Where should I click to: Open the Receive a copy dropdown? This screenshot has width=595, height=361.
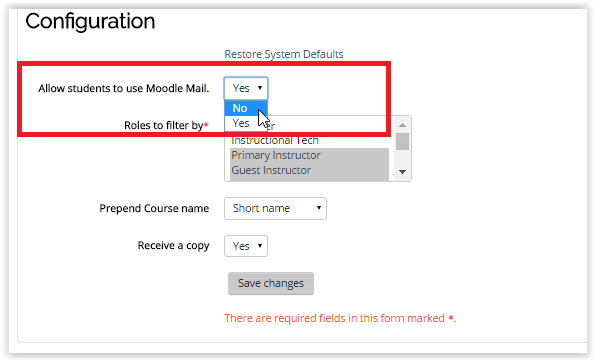(x=246, y=246)
